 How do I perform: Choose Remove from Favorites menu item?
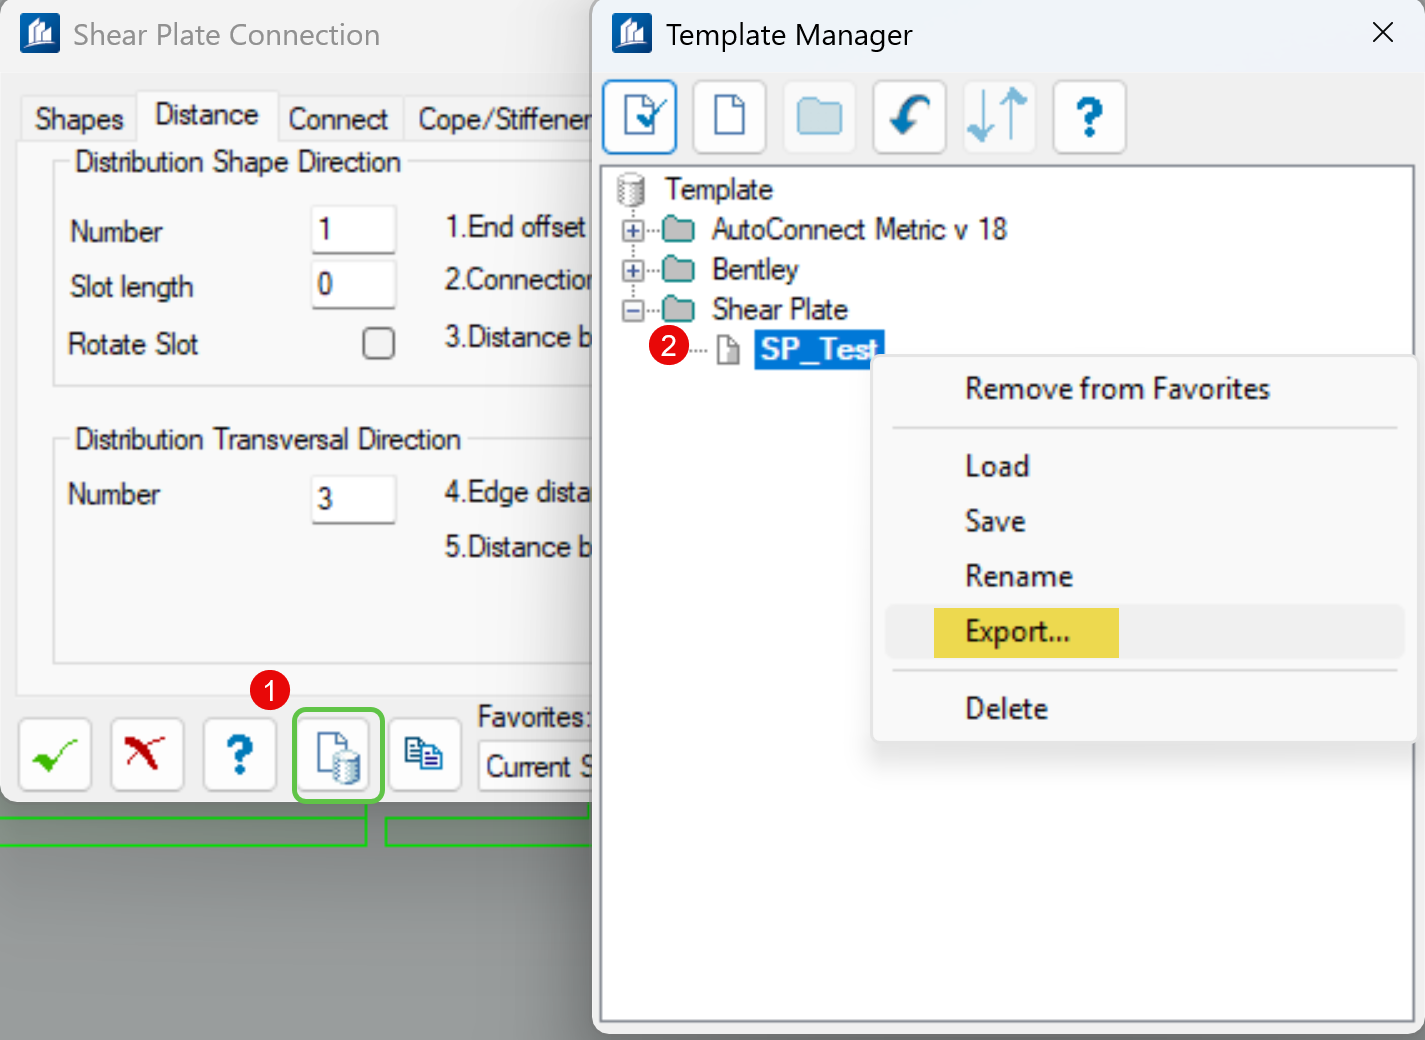pyautogui.click(x=1117, y=389)
